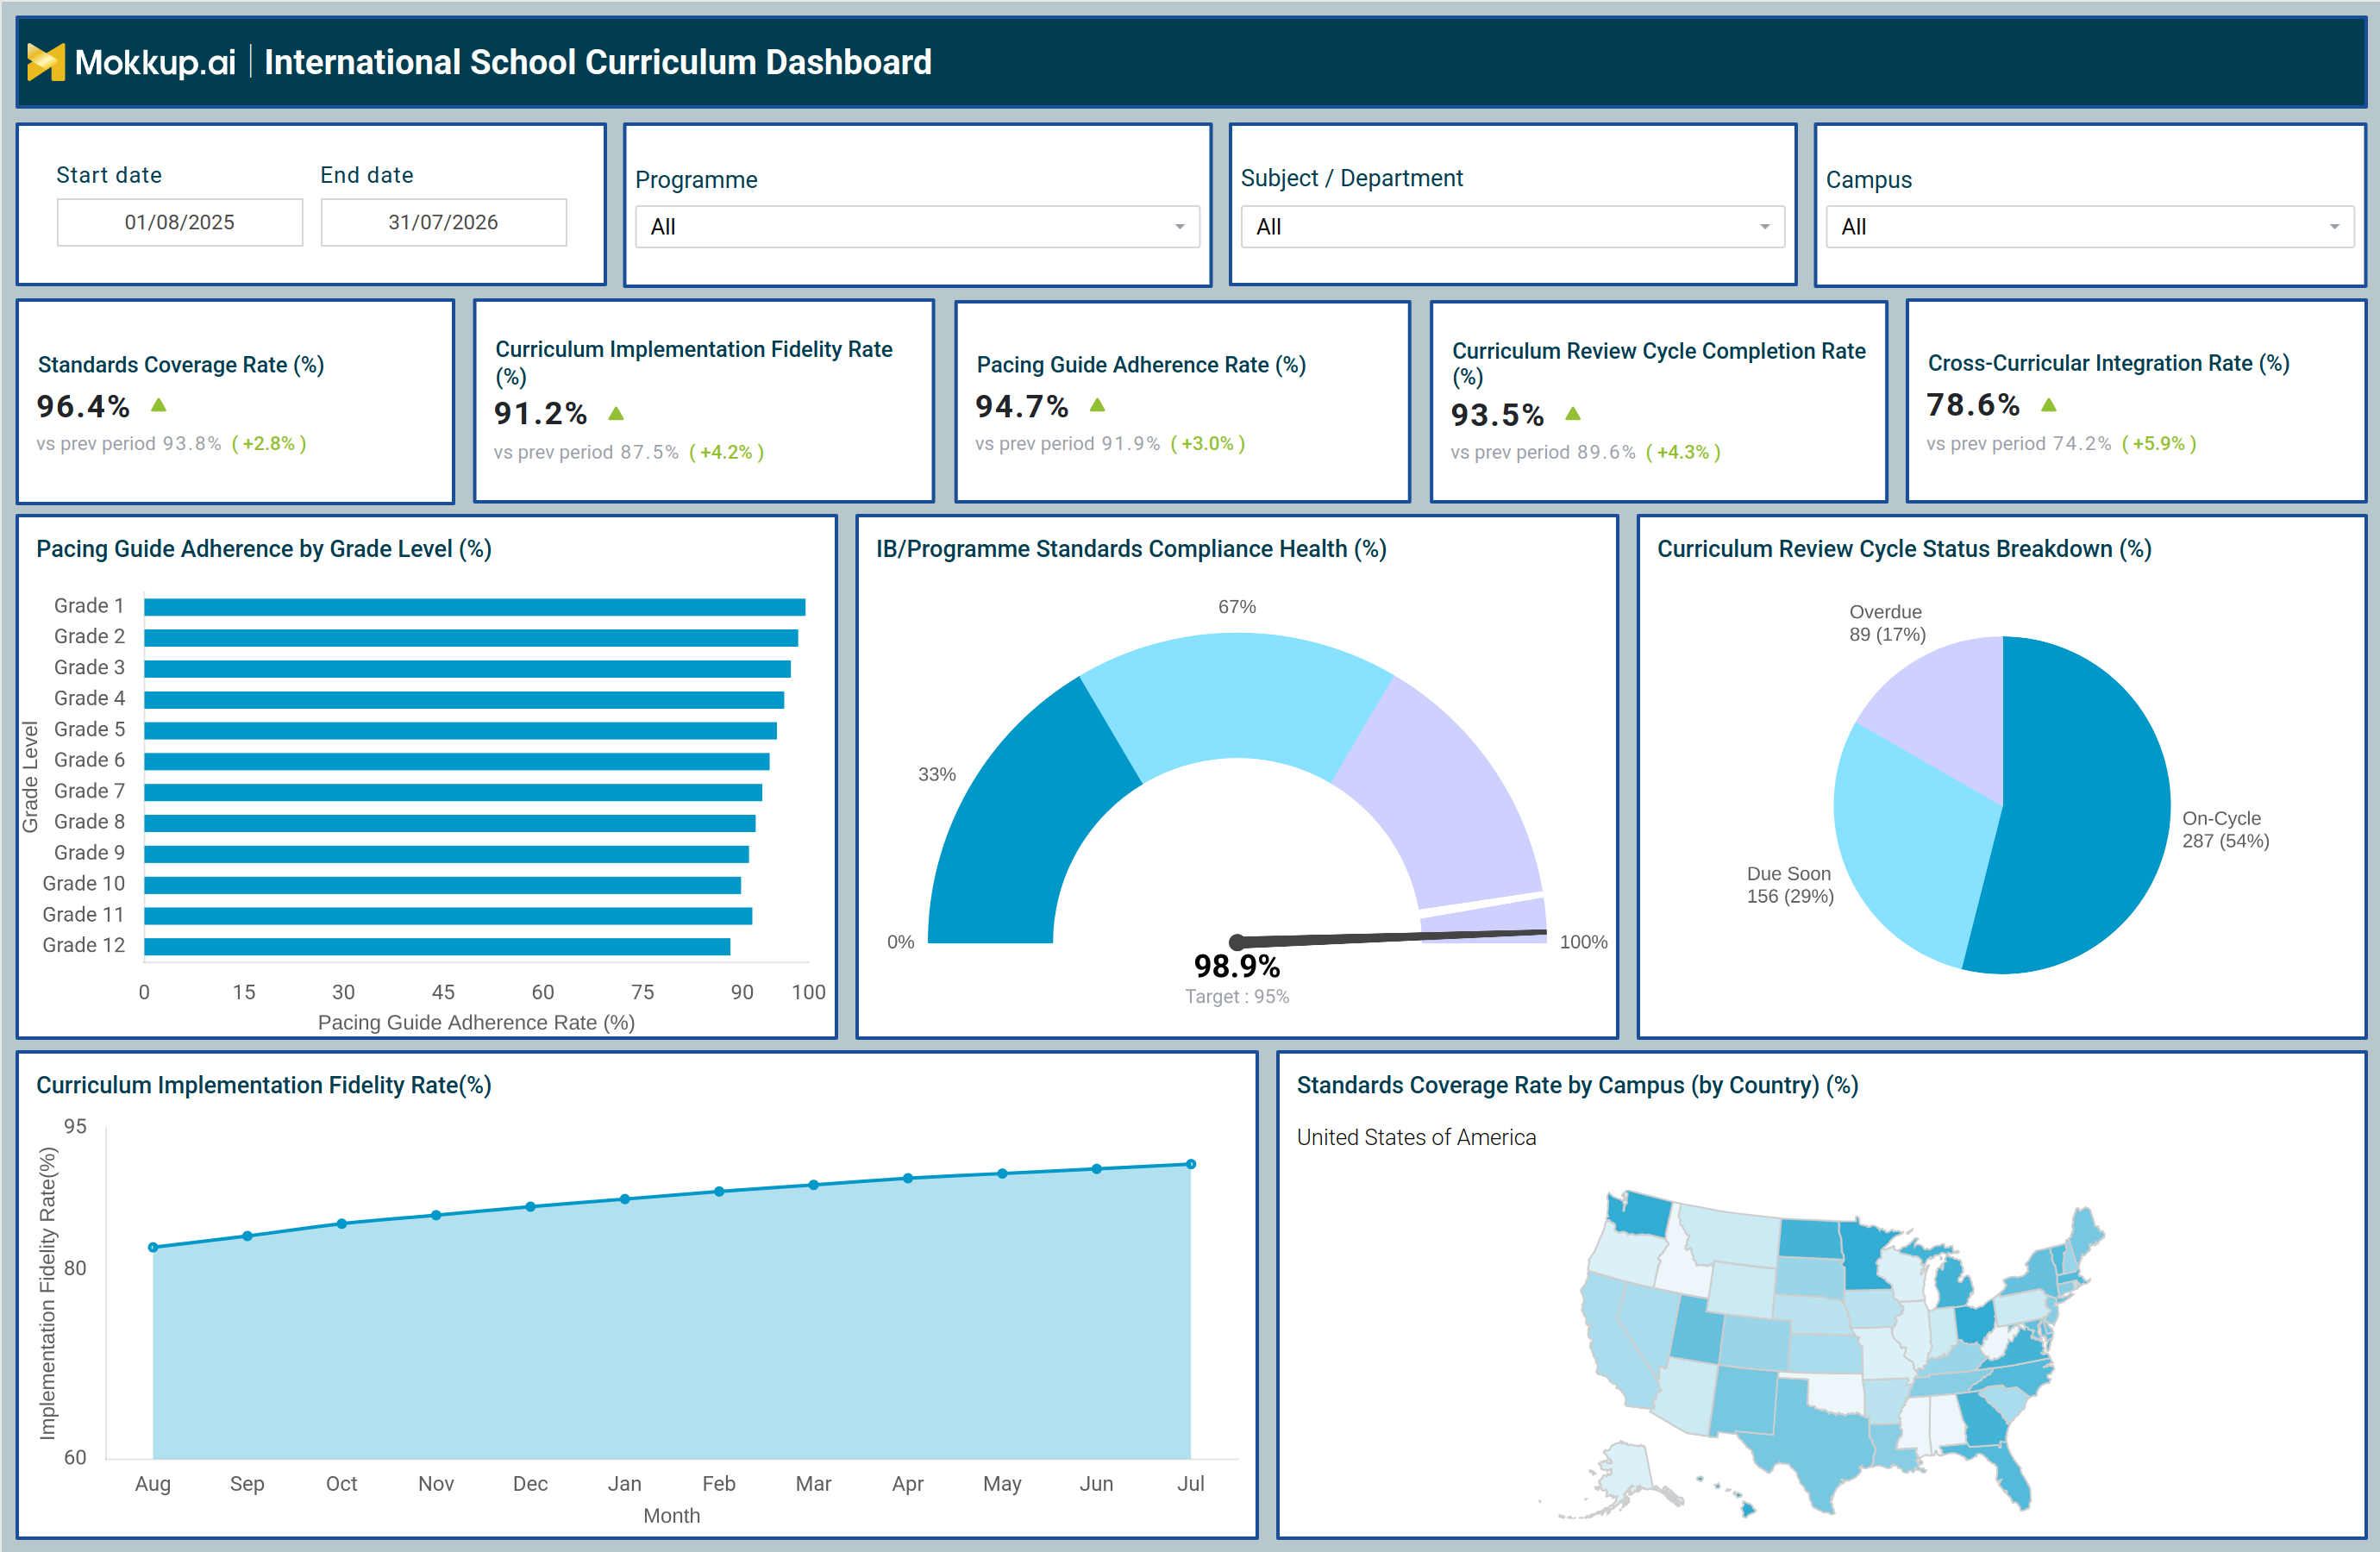Open the Campus dropdown
The image size is (2380, 1552).
2089,227
